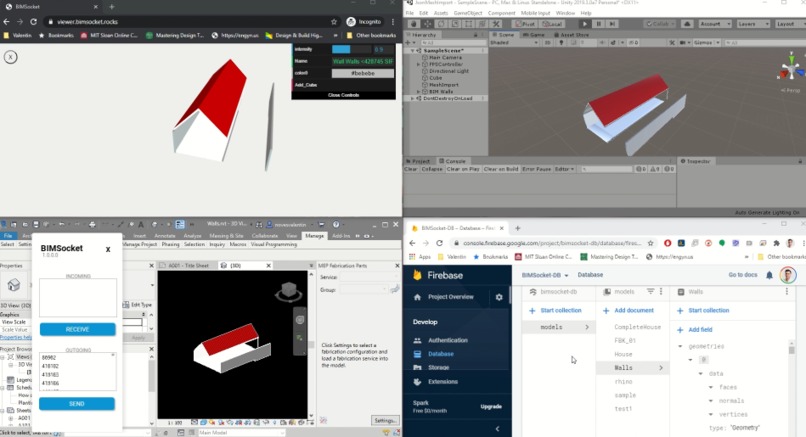
Task: Start Play mode in Unity
Action: click(584, 24)
